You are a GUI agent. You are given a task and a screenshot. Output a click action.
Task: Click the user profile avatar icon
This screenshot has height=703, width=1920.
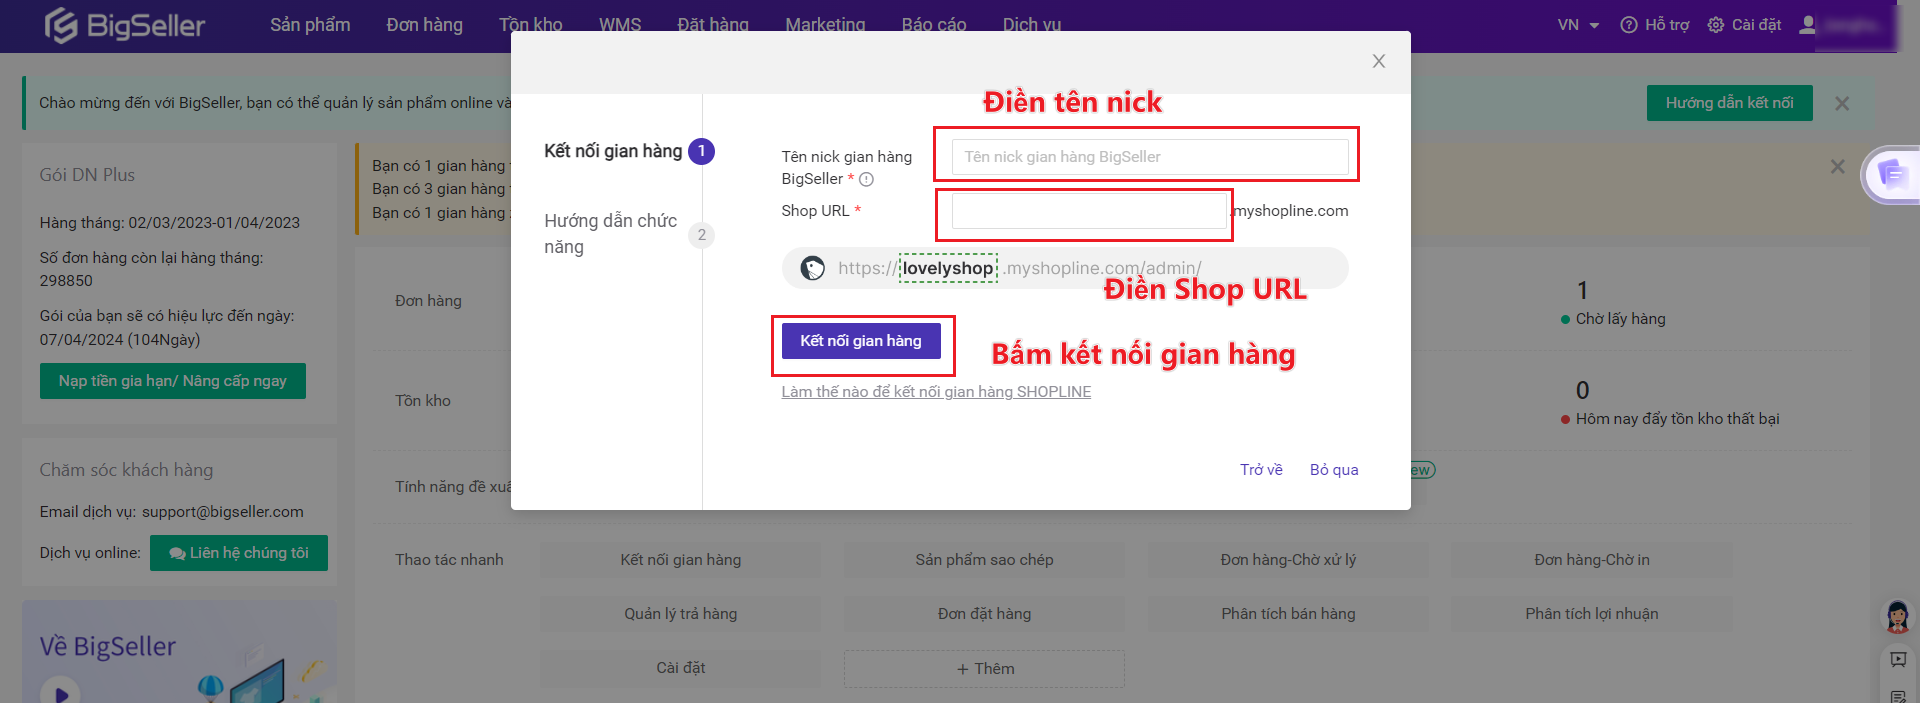(x=1807, y=25)
